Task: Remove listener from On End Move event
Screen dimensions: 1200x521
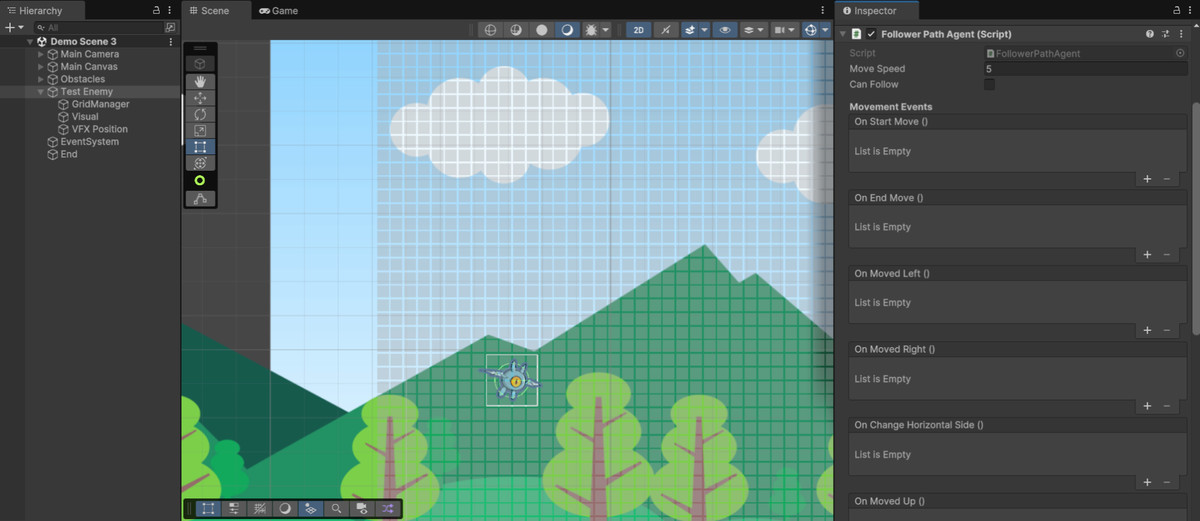Action: [1166, 255]
